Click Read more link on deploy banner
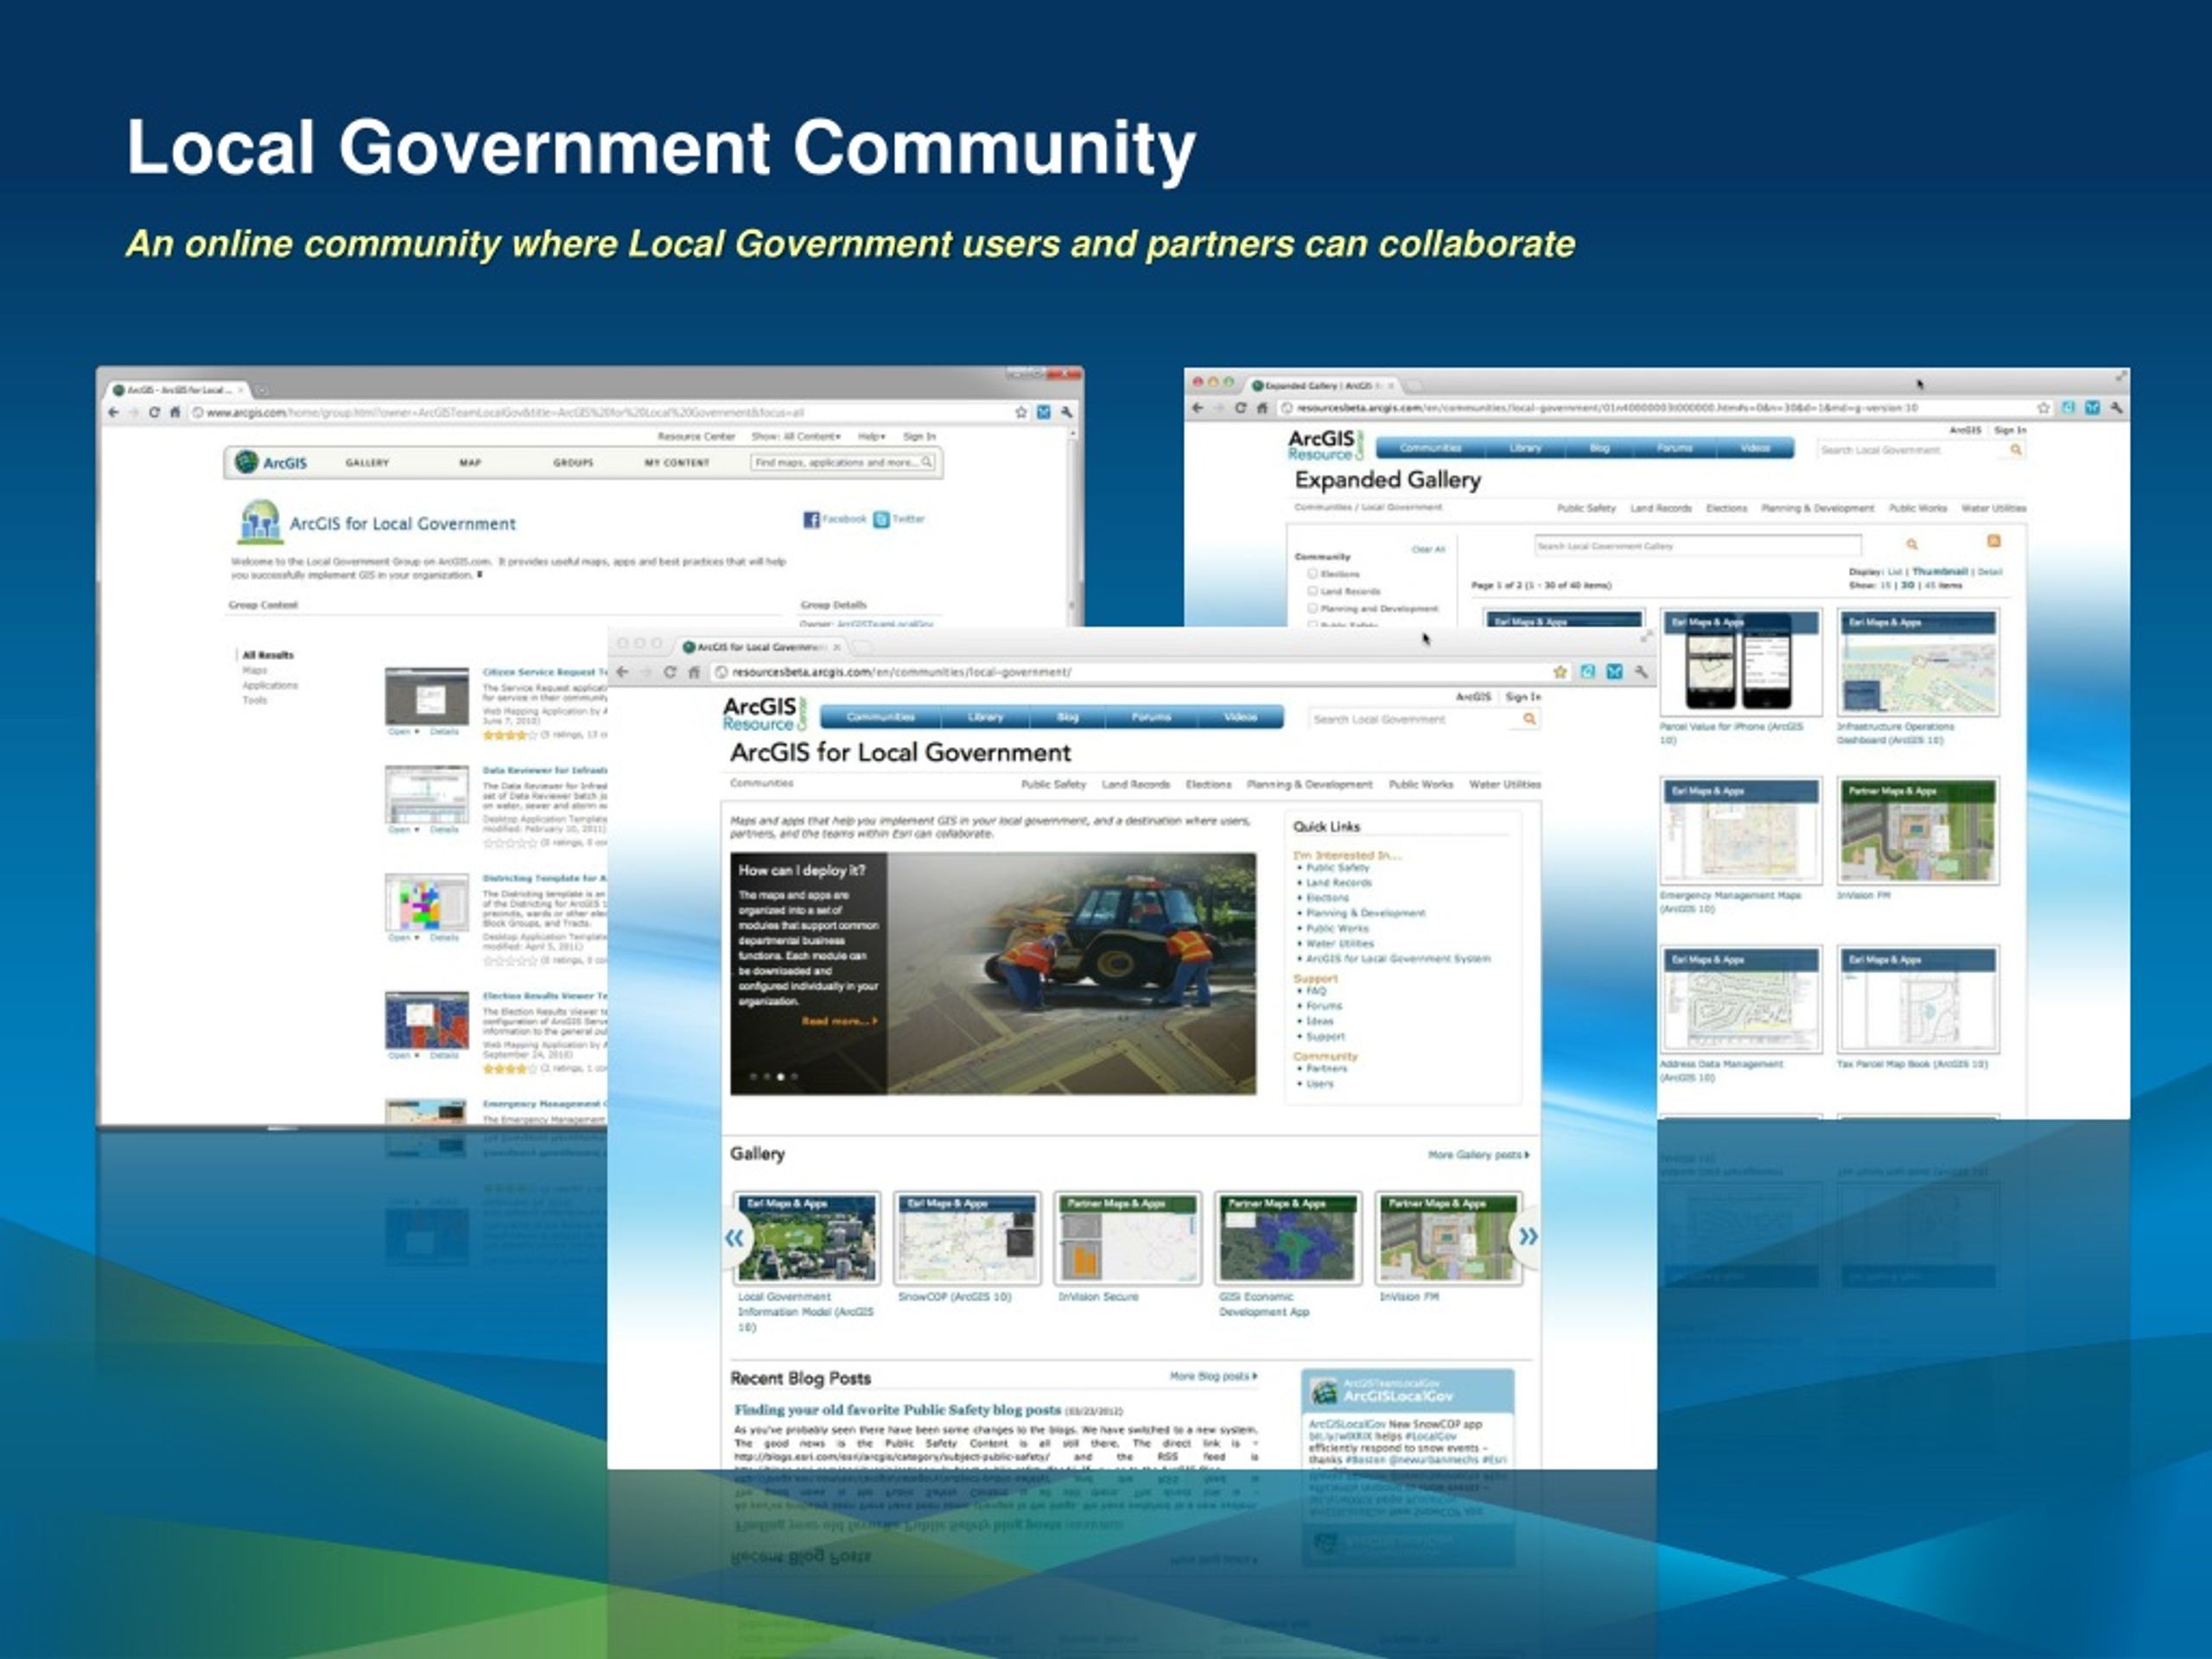The width and height of the screenshot is (2212, 1659). [x=839, y=1021]
